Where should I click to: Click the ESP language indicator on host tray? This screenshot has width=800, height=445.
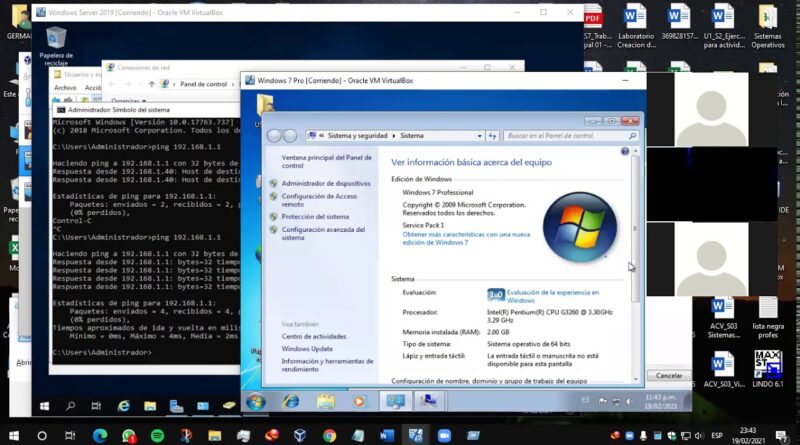click(x=717, y=436)
